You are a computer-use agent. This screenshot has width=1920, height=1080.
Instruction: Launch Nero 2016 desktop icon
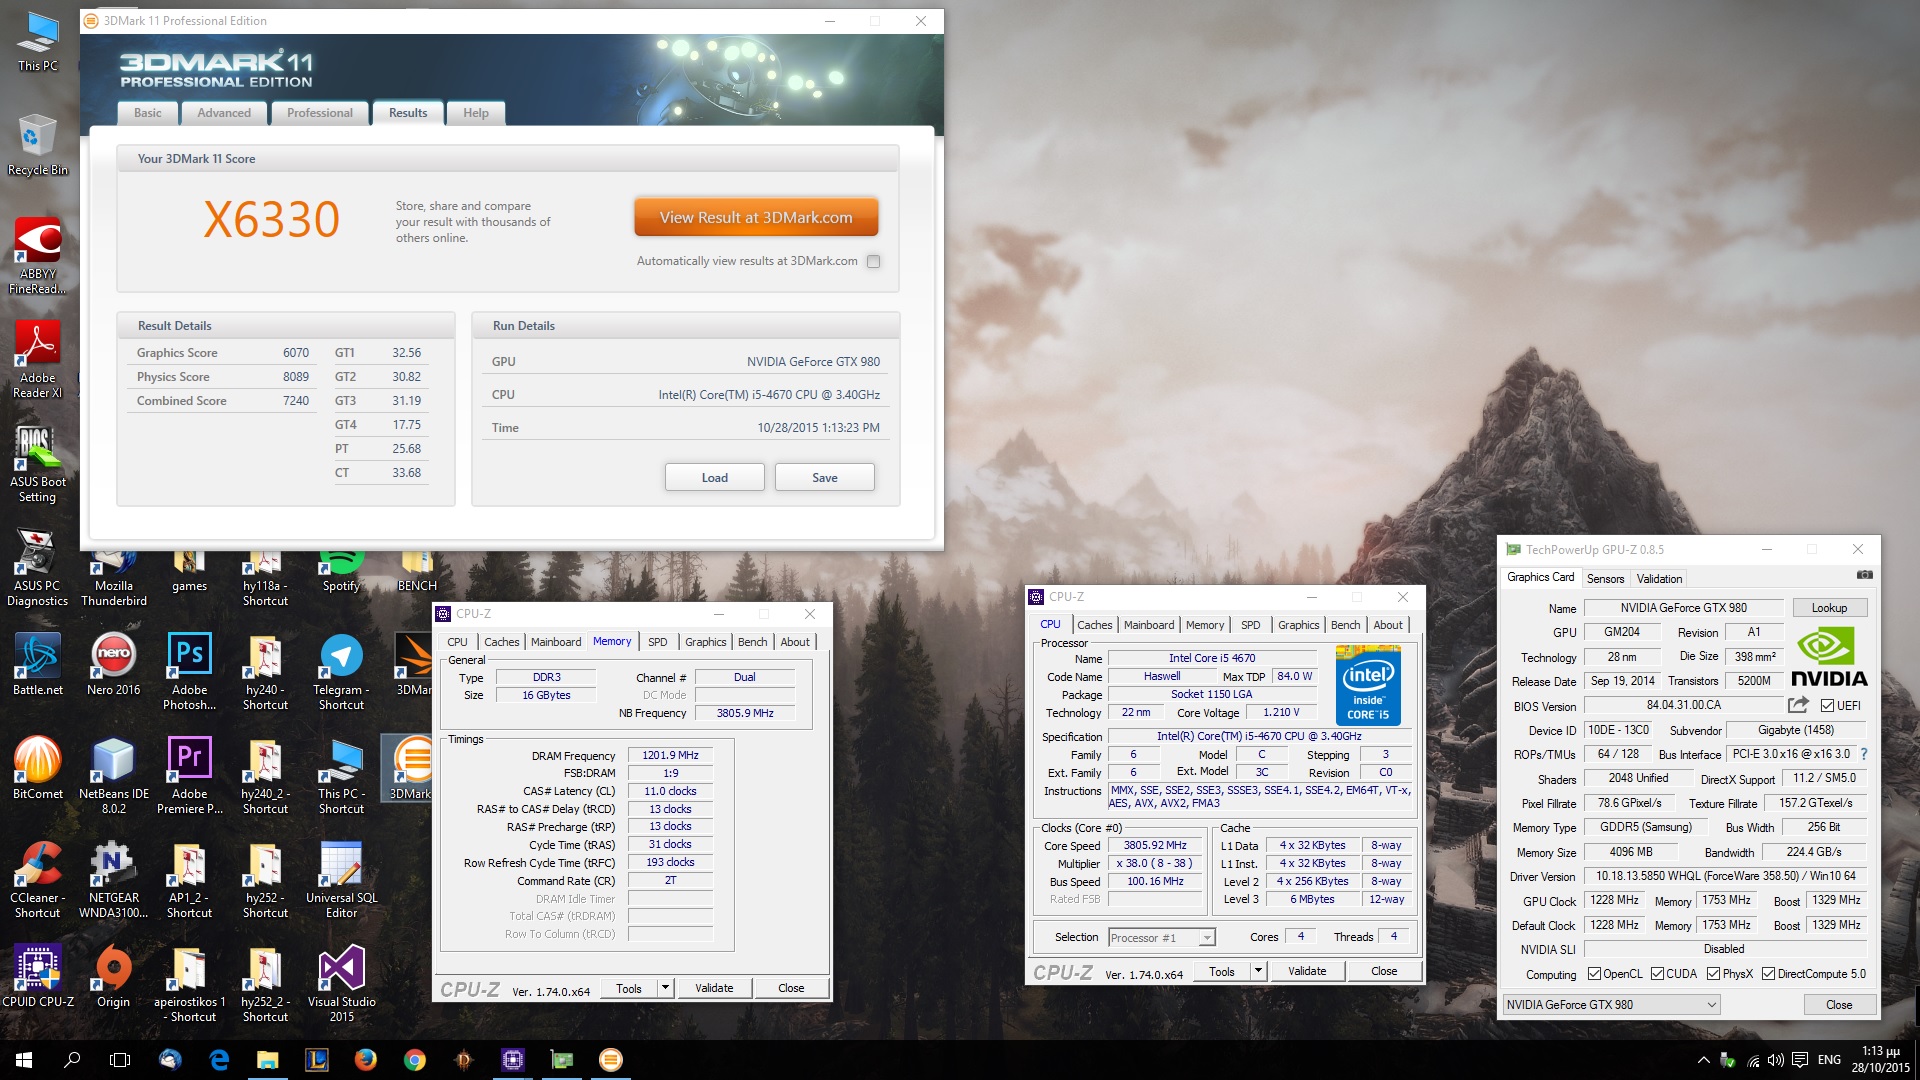coord(114,665)
